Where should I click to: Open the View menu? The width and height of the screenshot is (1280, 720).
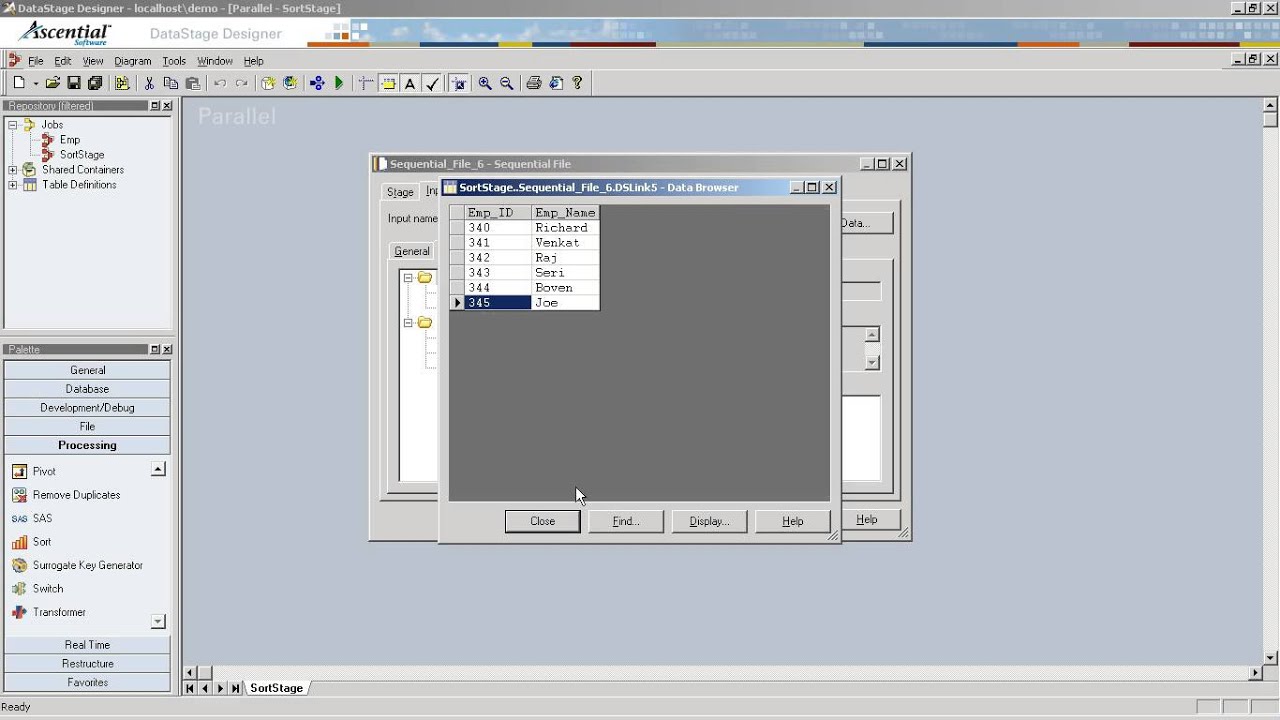(x=93, y=61)
